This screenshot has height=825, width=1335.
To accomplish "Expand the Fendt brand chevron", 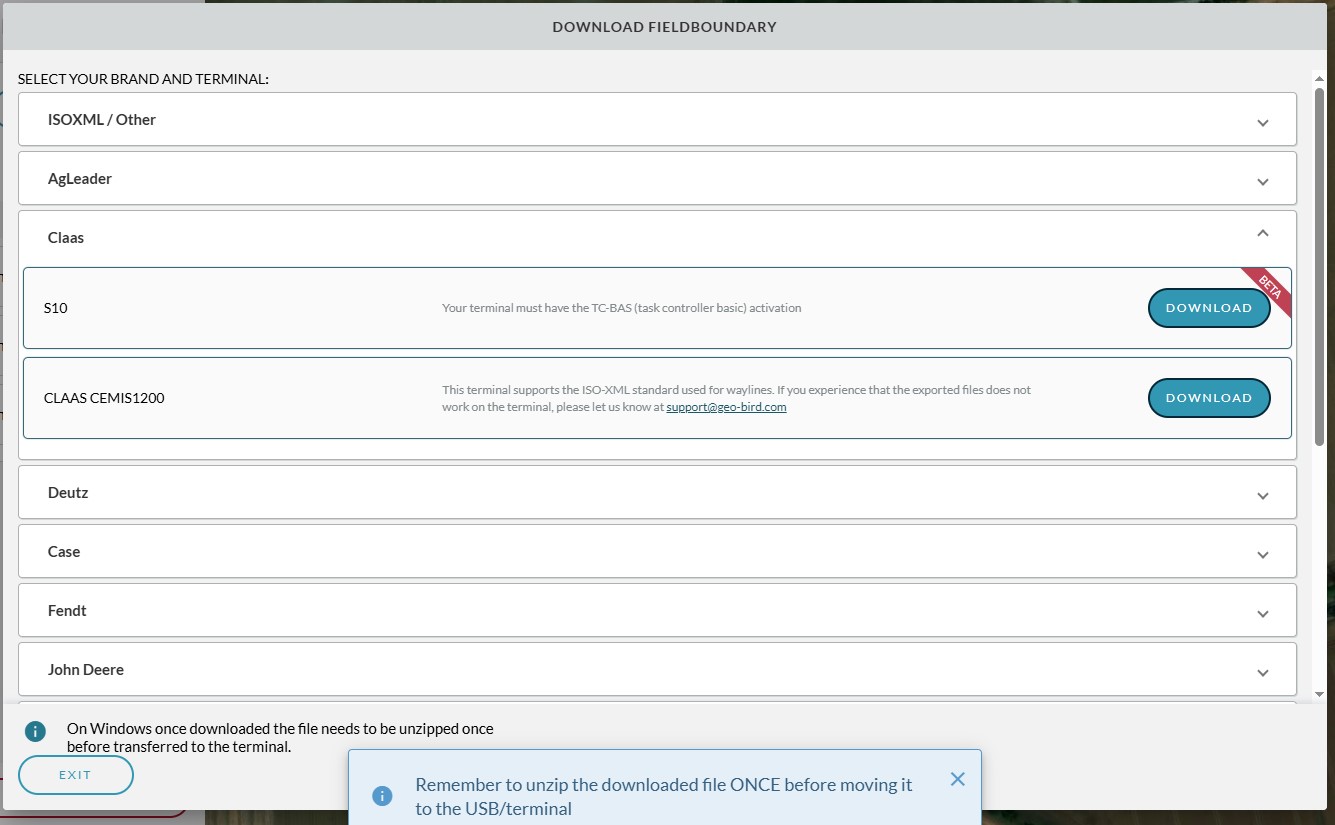I will click(1262, 613).
